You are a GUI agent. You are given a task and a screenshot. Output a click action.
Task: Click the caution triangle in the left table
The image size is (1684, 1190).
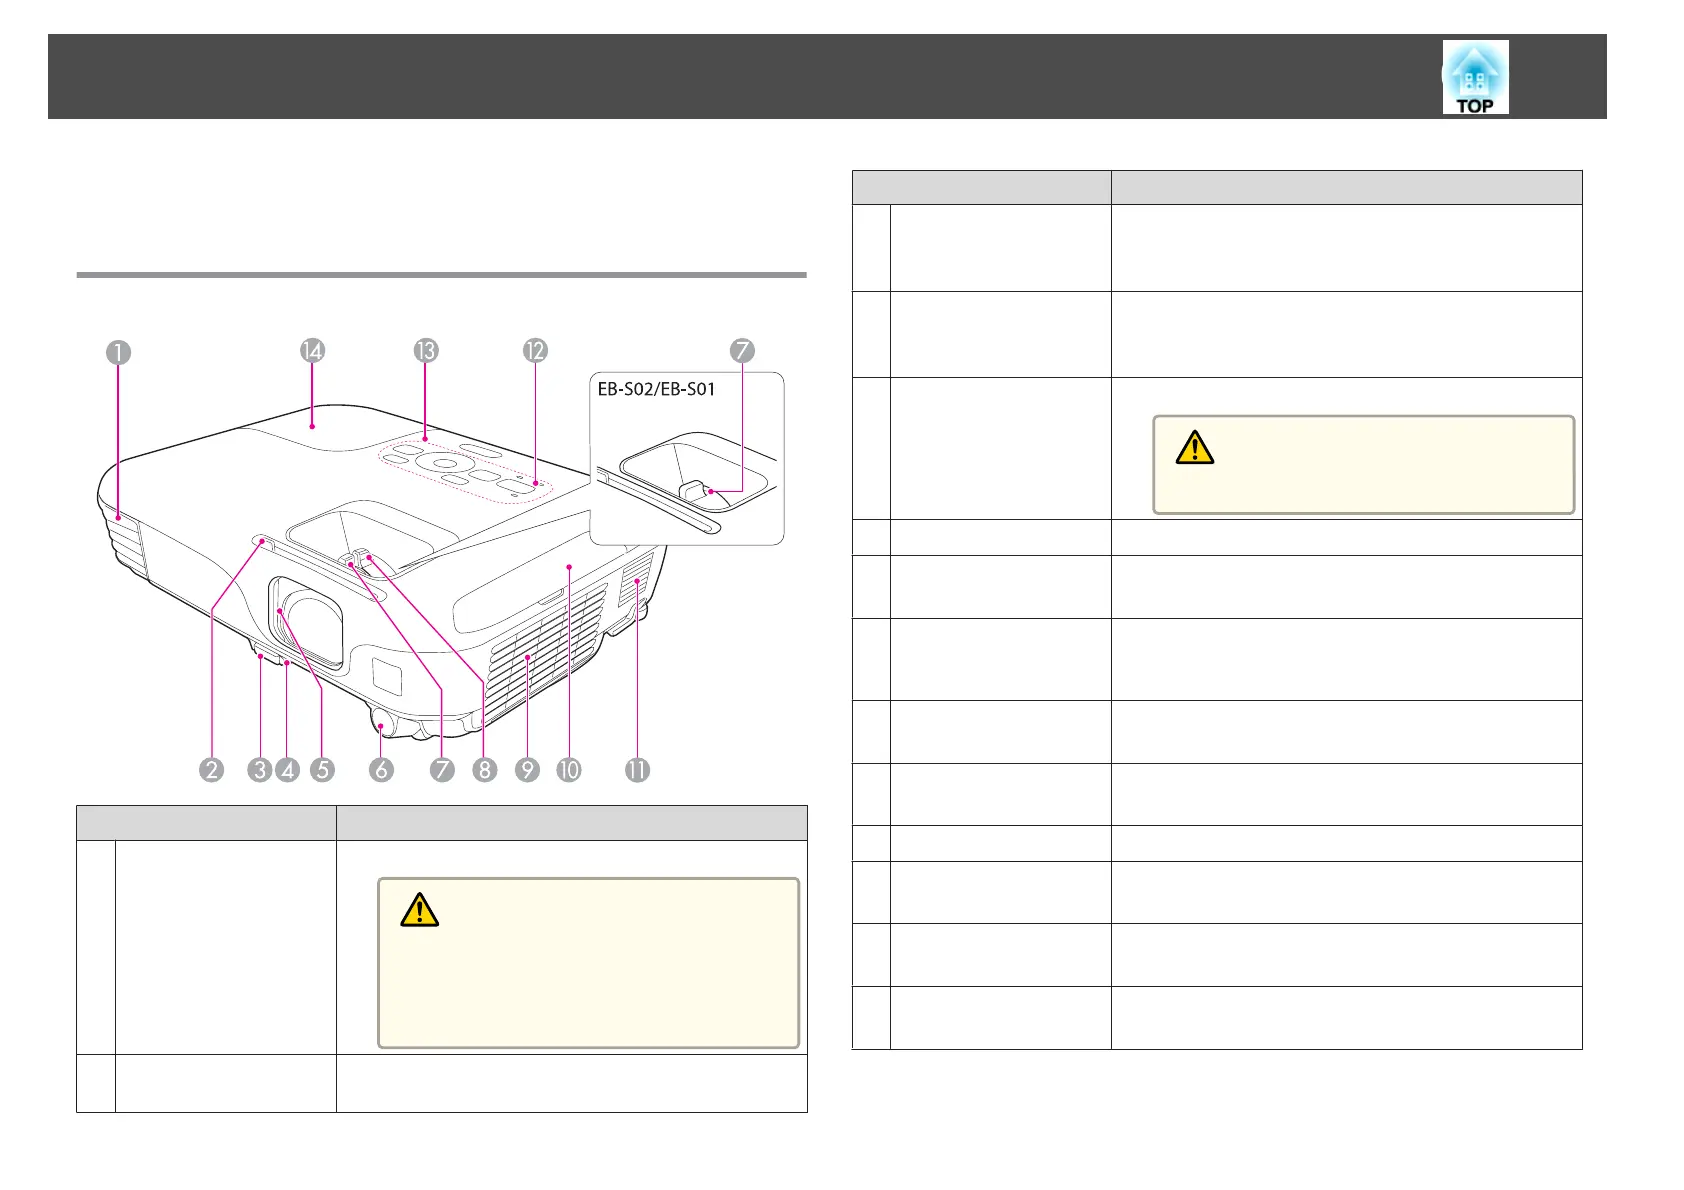coord(420,909)
